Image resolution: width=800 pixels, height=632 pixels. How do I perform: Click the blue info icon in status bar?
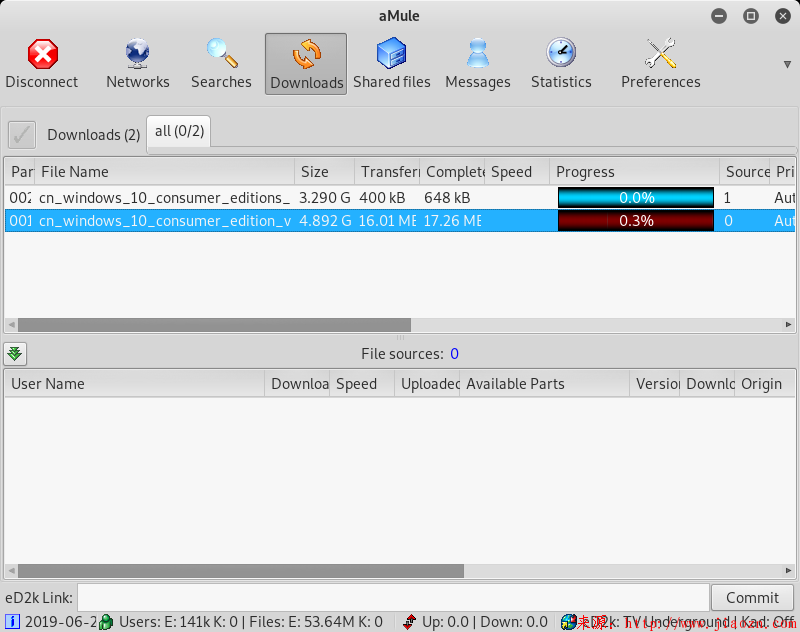12,621
